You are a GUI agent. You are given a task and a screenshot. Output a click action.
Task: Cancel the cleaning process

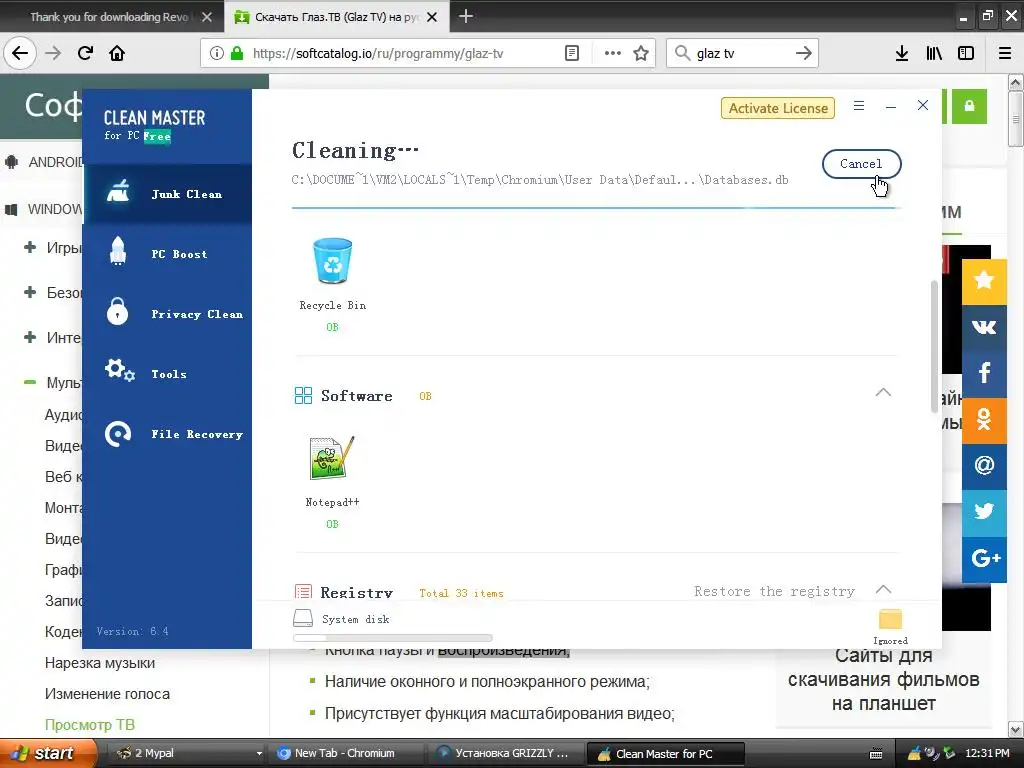(861, 164)
